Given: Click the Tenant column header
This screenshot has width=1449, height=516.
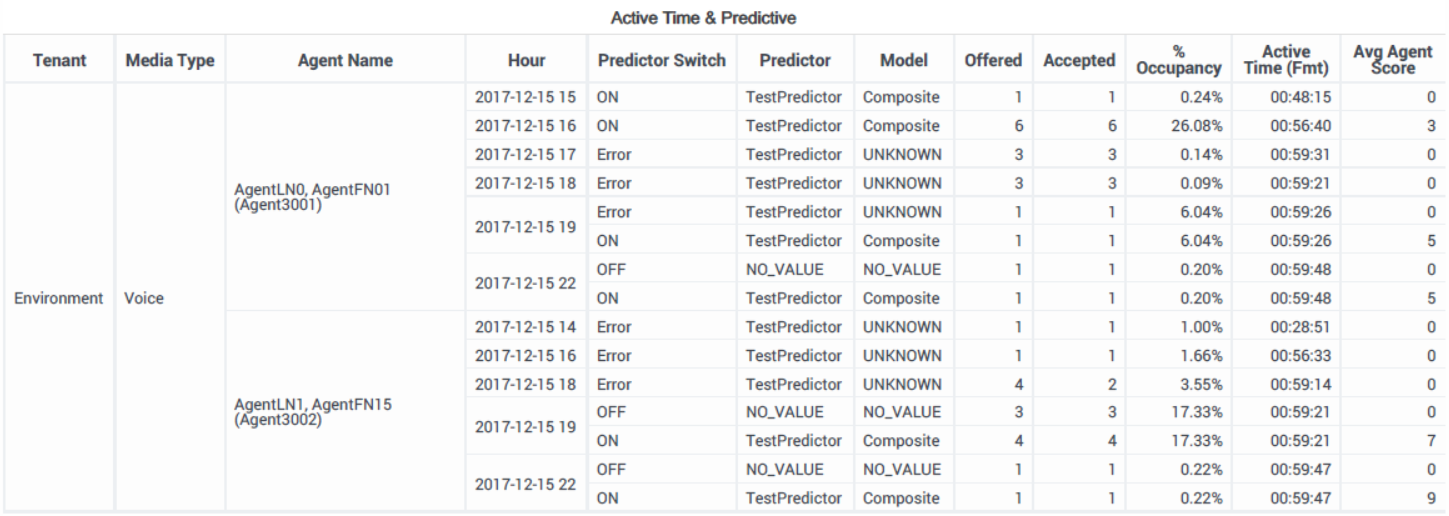Looking at the screenshot, I should click(59, 61).
